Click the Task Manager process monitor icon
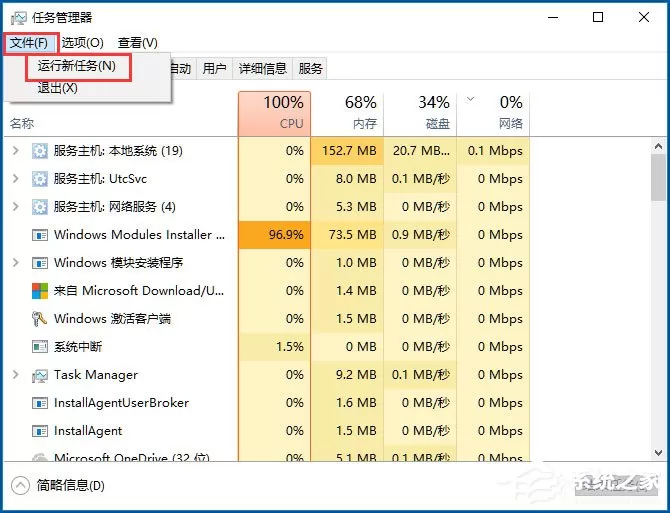This screenshot has height=513, width=670. (x=40, y=375)
